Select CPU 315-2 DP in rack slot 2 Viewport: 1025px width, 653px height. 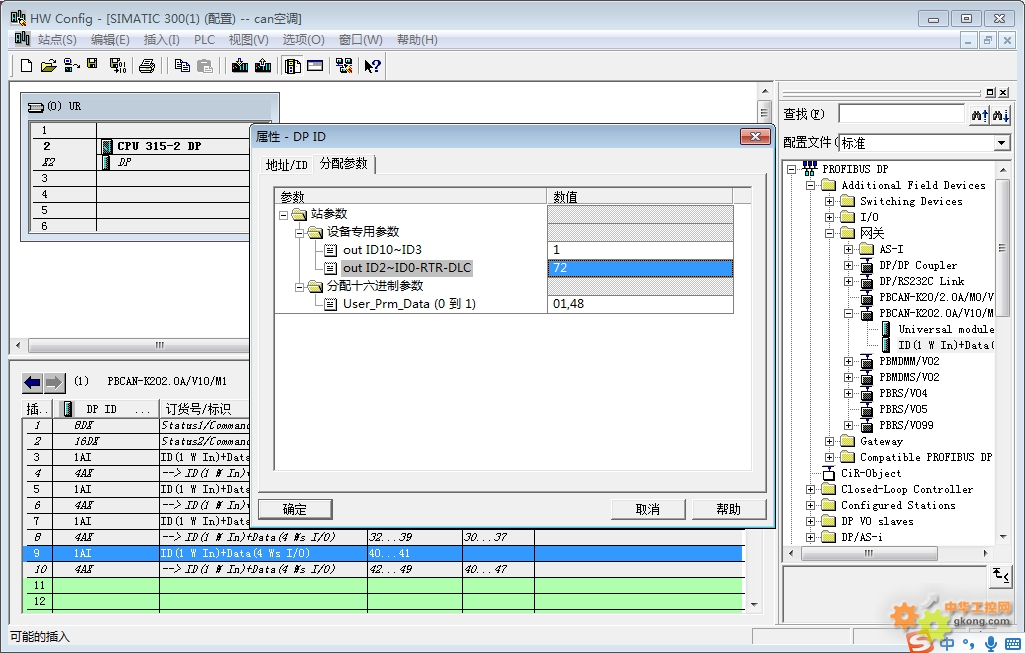tap(159, 146)
